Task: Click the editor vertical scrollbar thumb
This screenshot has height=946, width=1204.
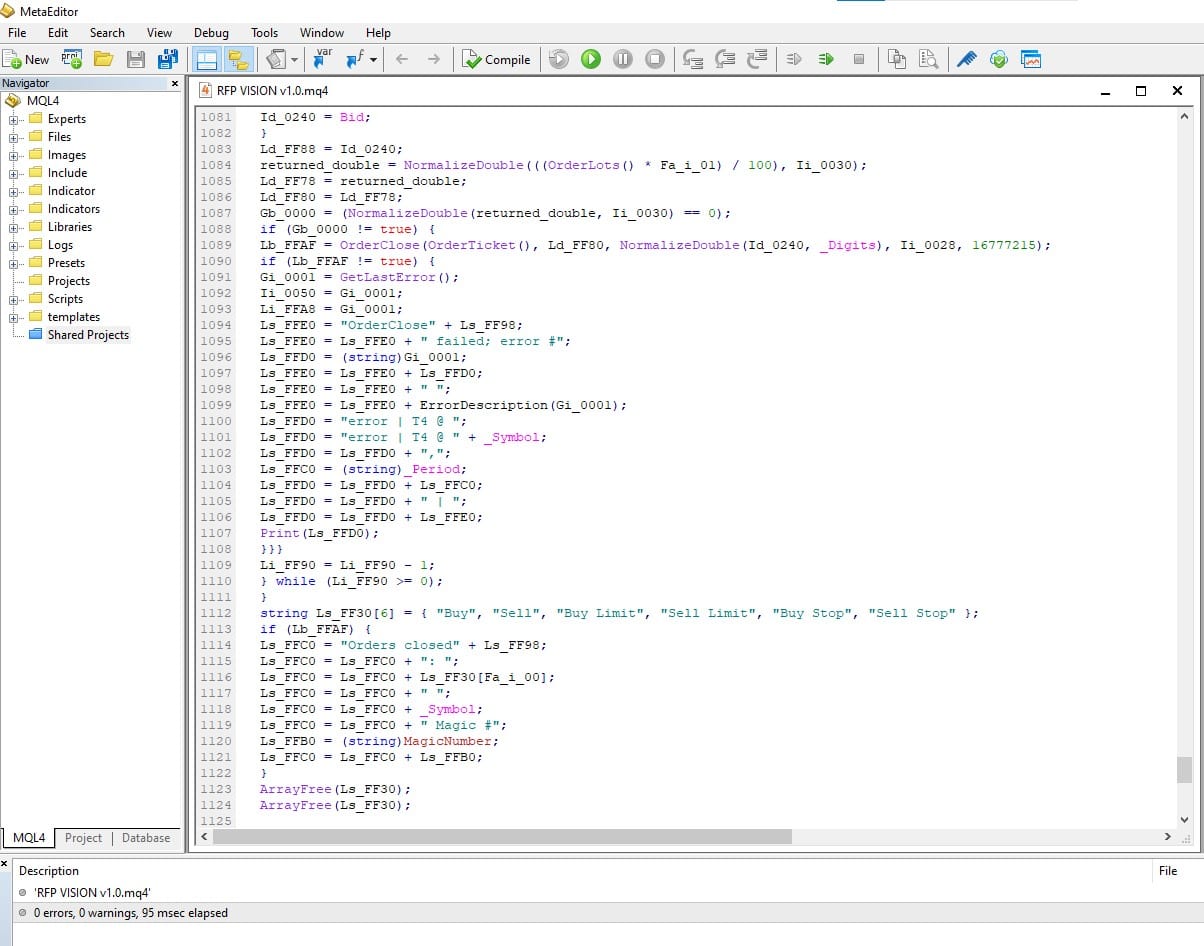Action: tap(1184, 770)
